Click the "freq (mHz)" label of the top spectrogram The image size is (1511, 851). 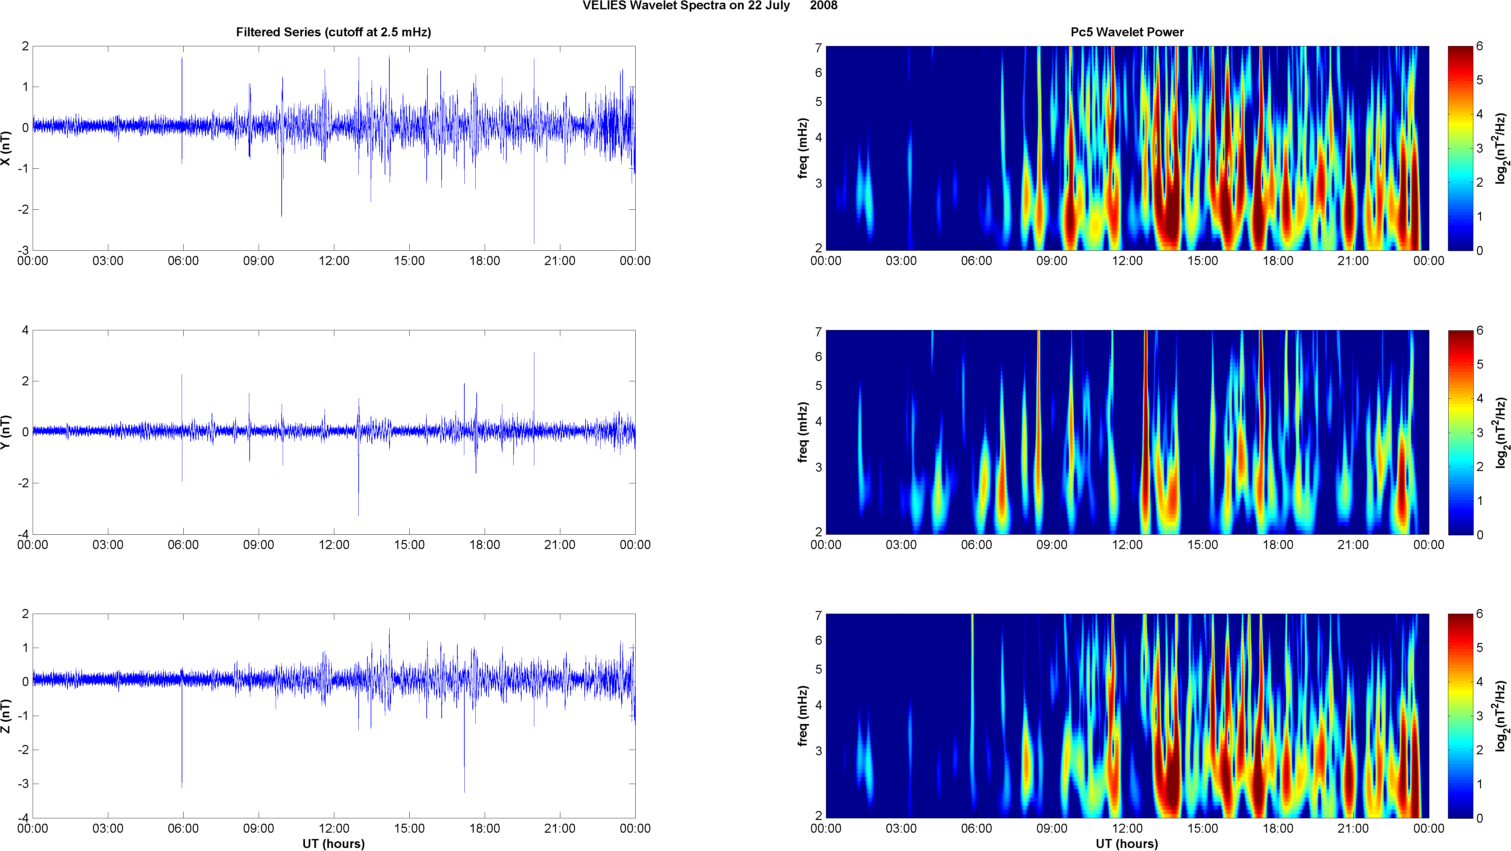tap(803, 148)
